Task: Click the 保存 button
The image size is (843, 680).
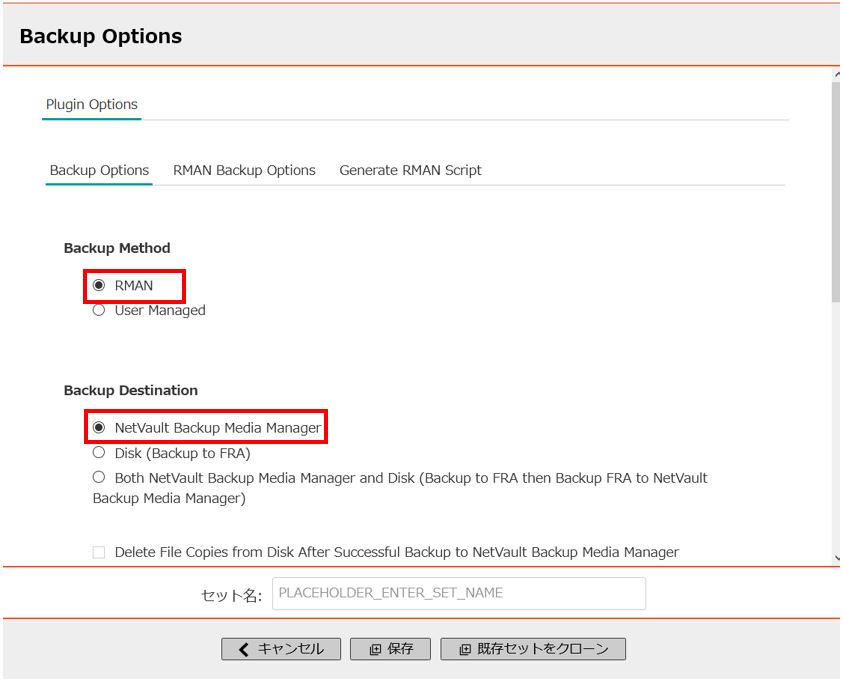Action: (x=390, y=649)
